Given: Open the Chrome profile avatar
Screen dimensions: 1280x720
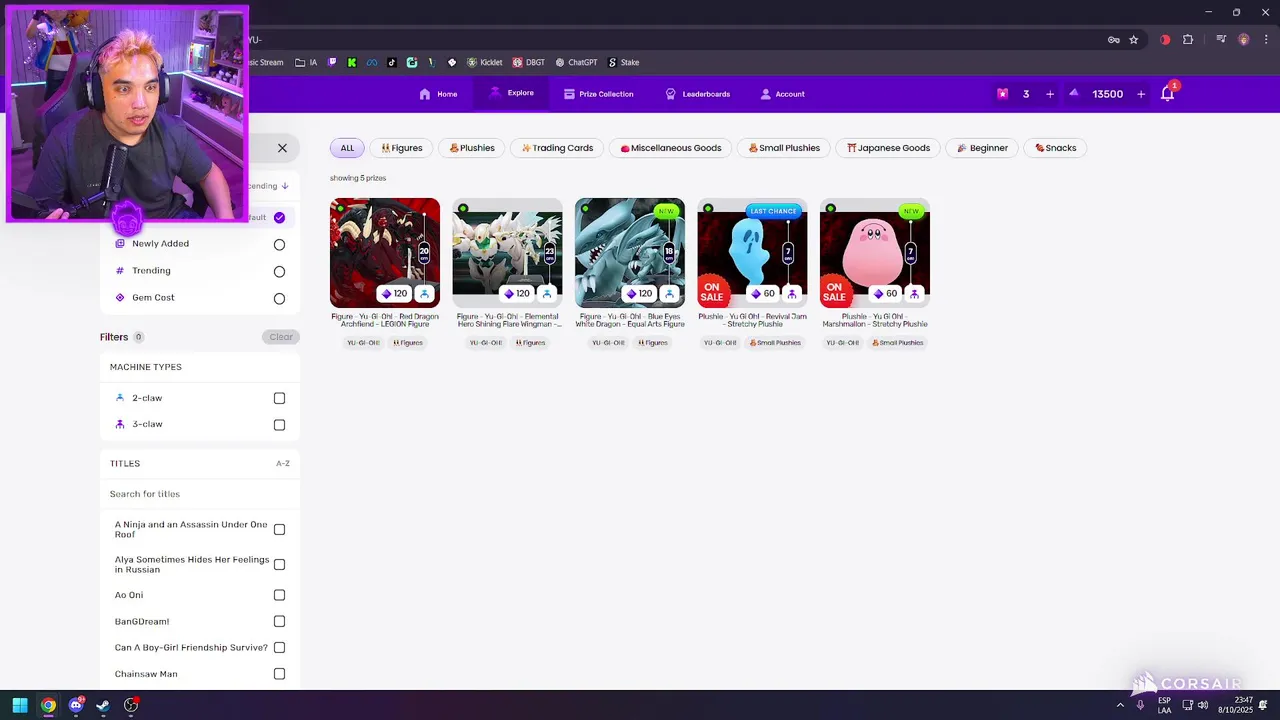Looking at the screenshot, I should coord(1244,40).
